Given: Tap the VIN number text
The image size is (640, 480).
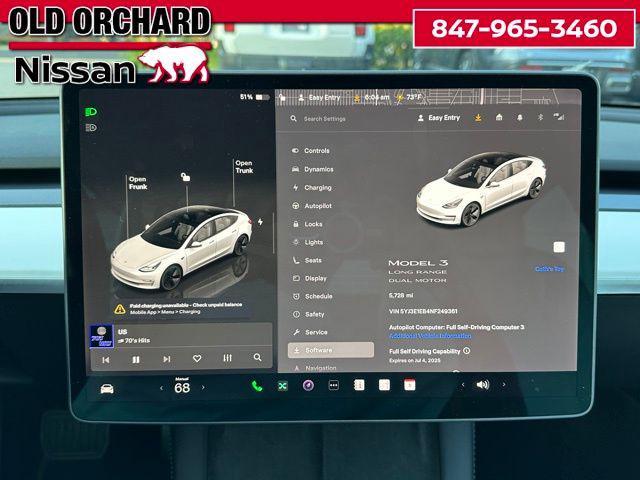Looking at the screenshot, I should click(x=423, y=311).
